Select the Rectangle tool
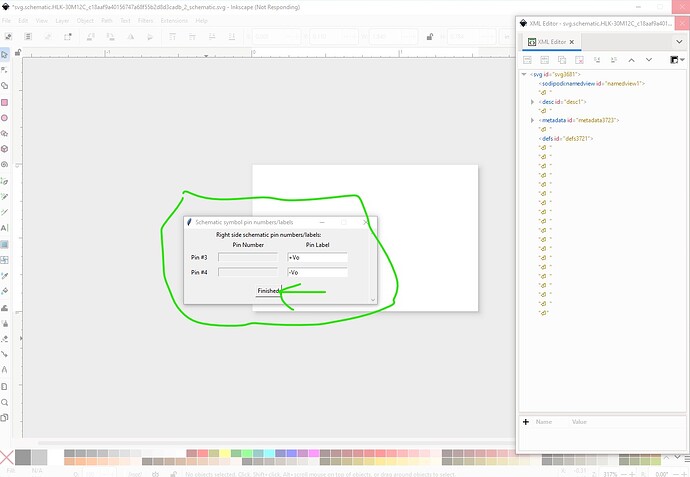690x477 pixels. (4, 103)
